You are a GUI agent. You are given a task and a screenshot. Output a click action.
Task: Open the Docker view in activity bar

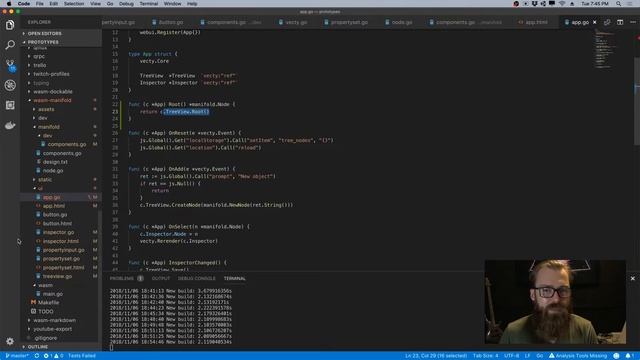click(x=10, y=125)
